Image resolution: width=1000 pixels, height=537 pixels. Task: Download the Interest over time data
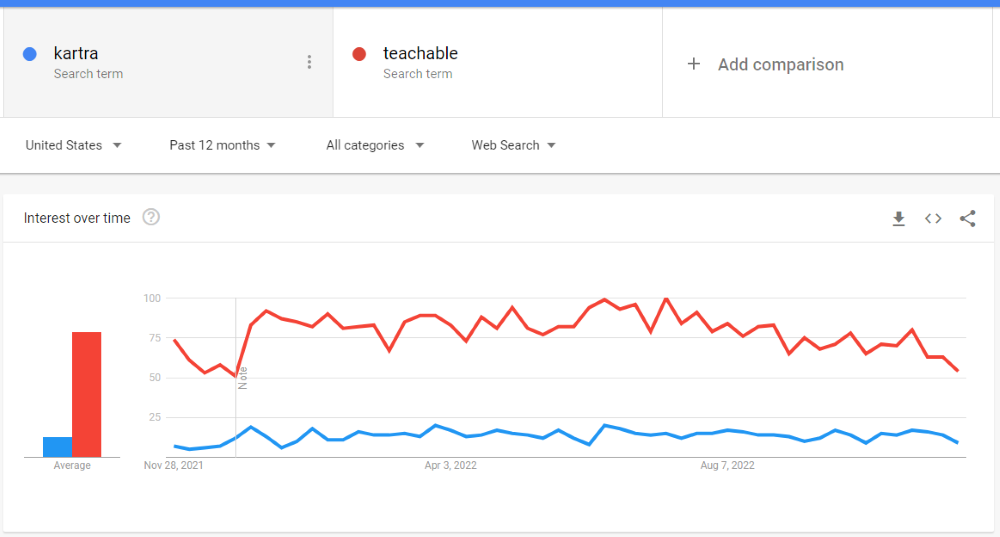(899, 219)
